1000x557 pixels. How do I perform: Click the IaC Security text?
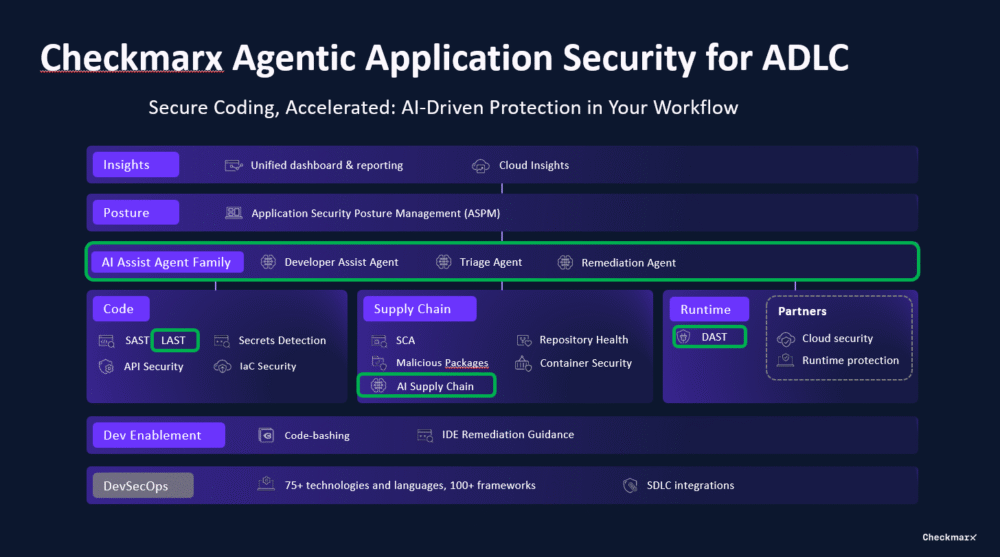pos(268,366)
